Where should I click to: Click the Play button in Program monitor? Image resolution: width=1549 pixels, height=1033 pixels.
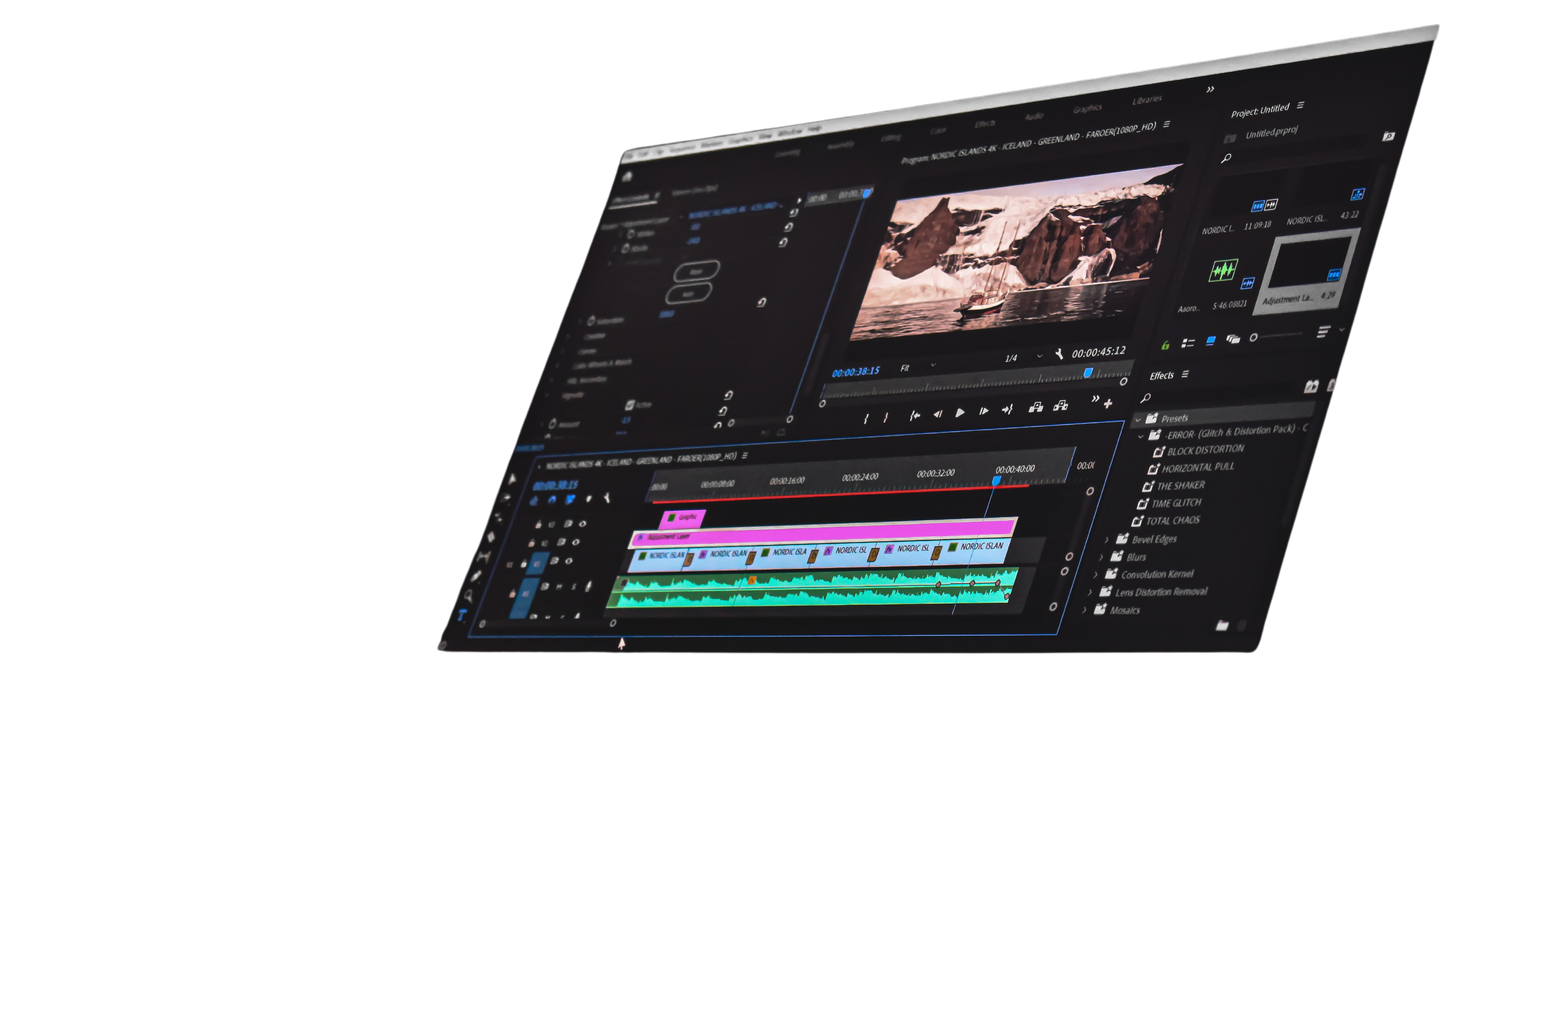[960, 413]
